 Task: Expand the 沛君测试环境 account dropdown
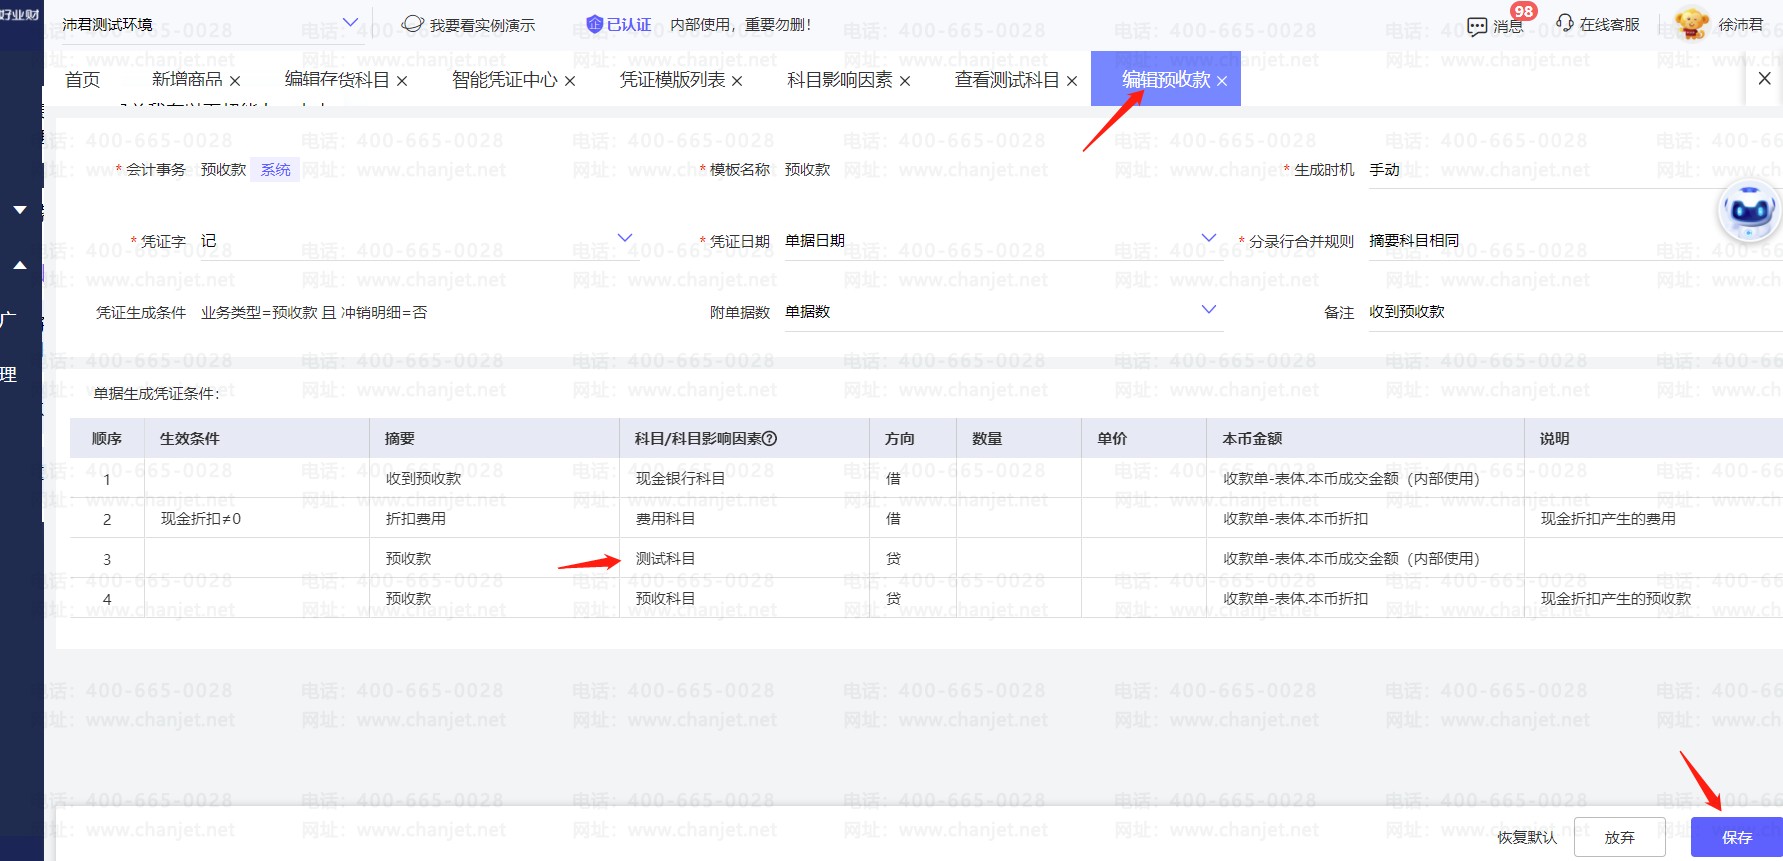coord(350,23)
